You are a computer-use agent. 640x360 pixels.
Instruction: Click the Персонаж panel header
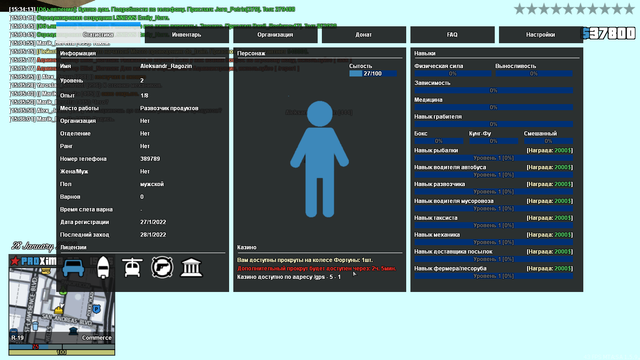251,53
